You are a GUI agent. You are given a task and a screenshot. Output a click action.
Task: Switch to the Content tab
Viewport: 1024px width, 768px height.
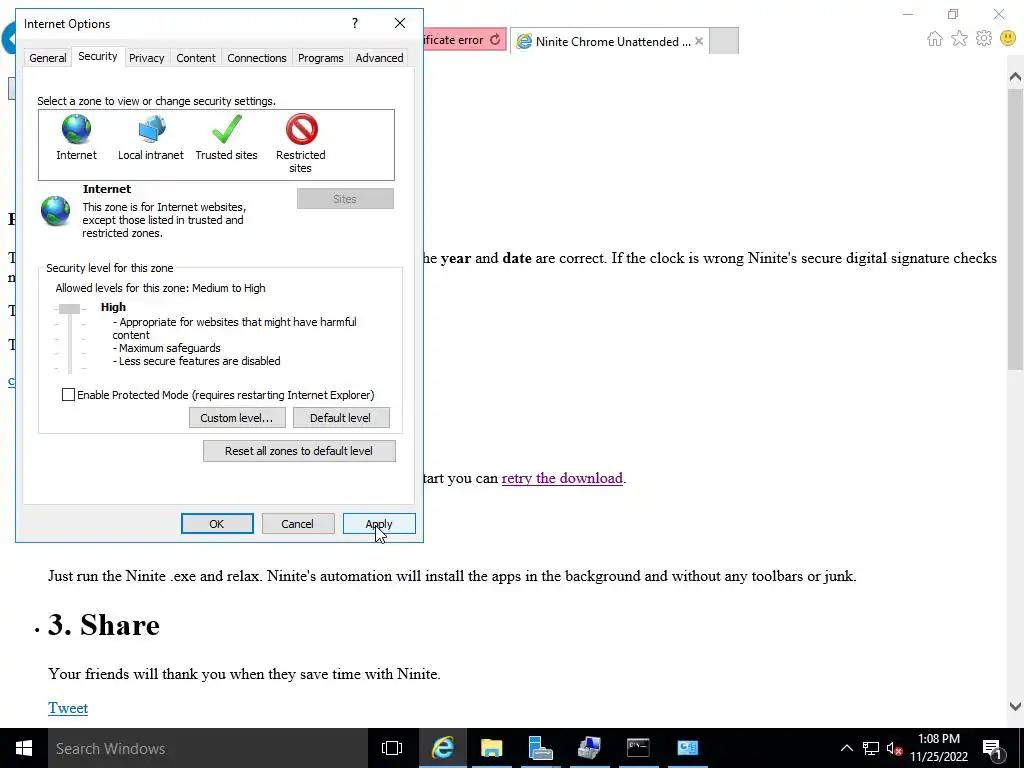click(x=195, y=57)
